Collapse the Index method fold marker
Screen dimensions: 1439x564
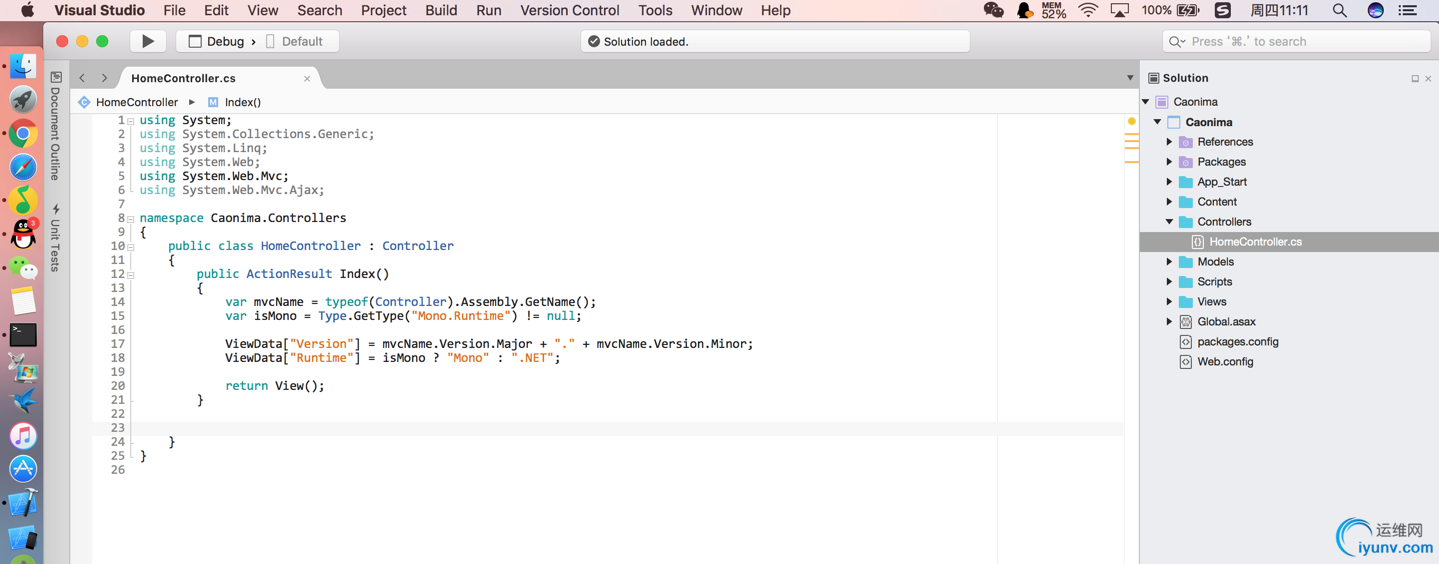131,275
